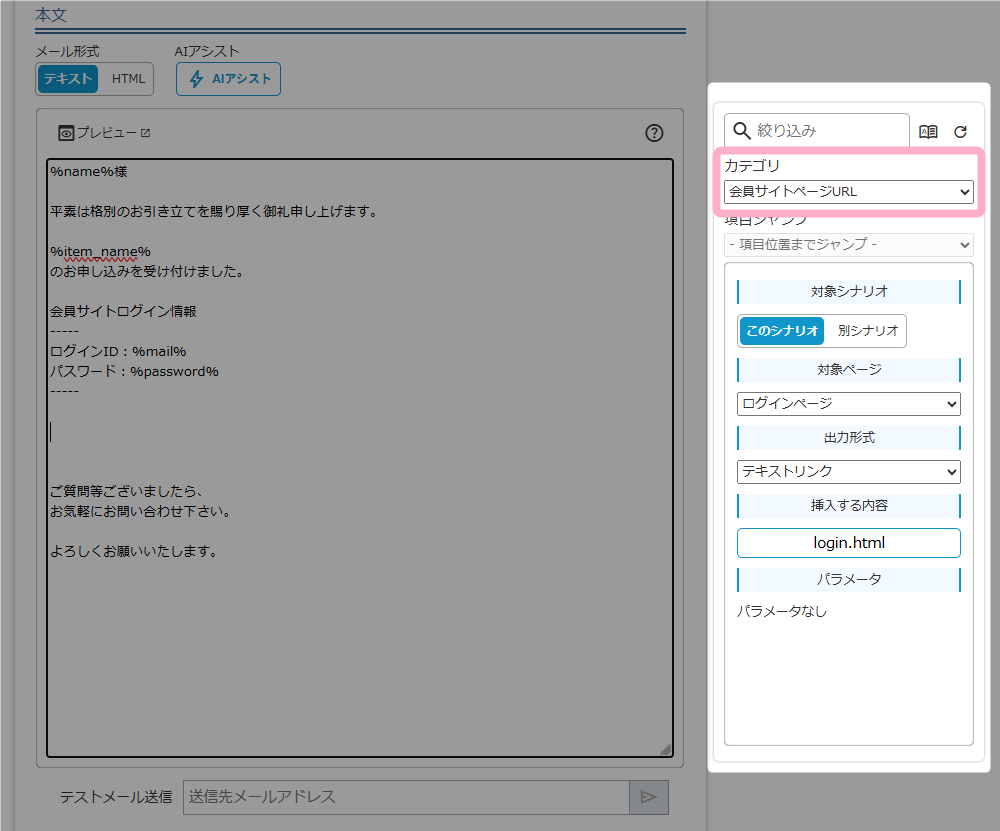Viewport: 1000px width, 831px height.
Task: Switch mail format to HTML
Action: [x=128, y=79]
